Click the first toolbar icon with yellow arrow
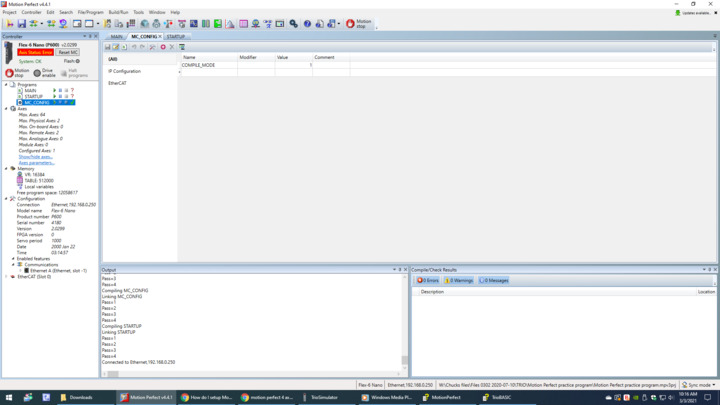The width and height of the screenshot is (720, 405). point(10,23)
